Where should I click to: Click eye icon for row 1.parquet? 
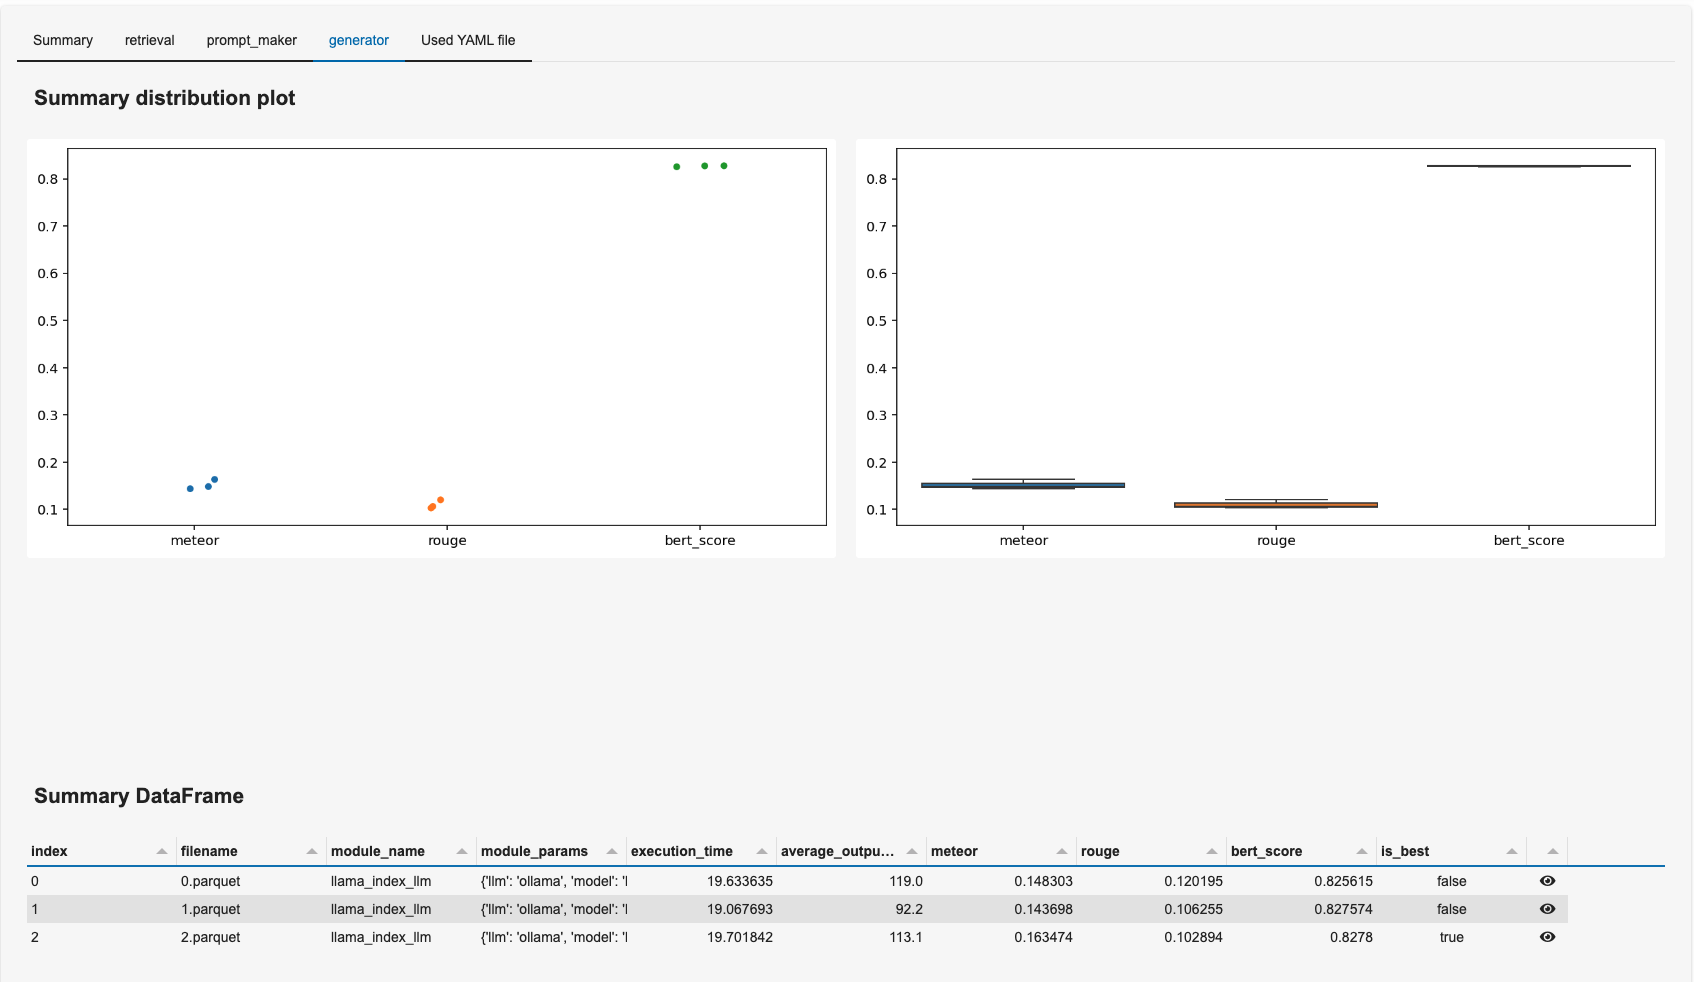coord(1547,909)
